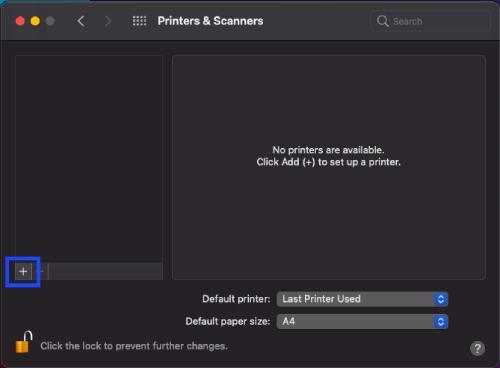This screenshot has height=368, width=500.
Task: Click inside the empty printers list
Action: click(89, 159)
